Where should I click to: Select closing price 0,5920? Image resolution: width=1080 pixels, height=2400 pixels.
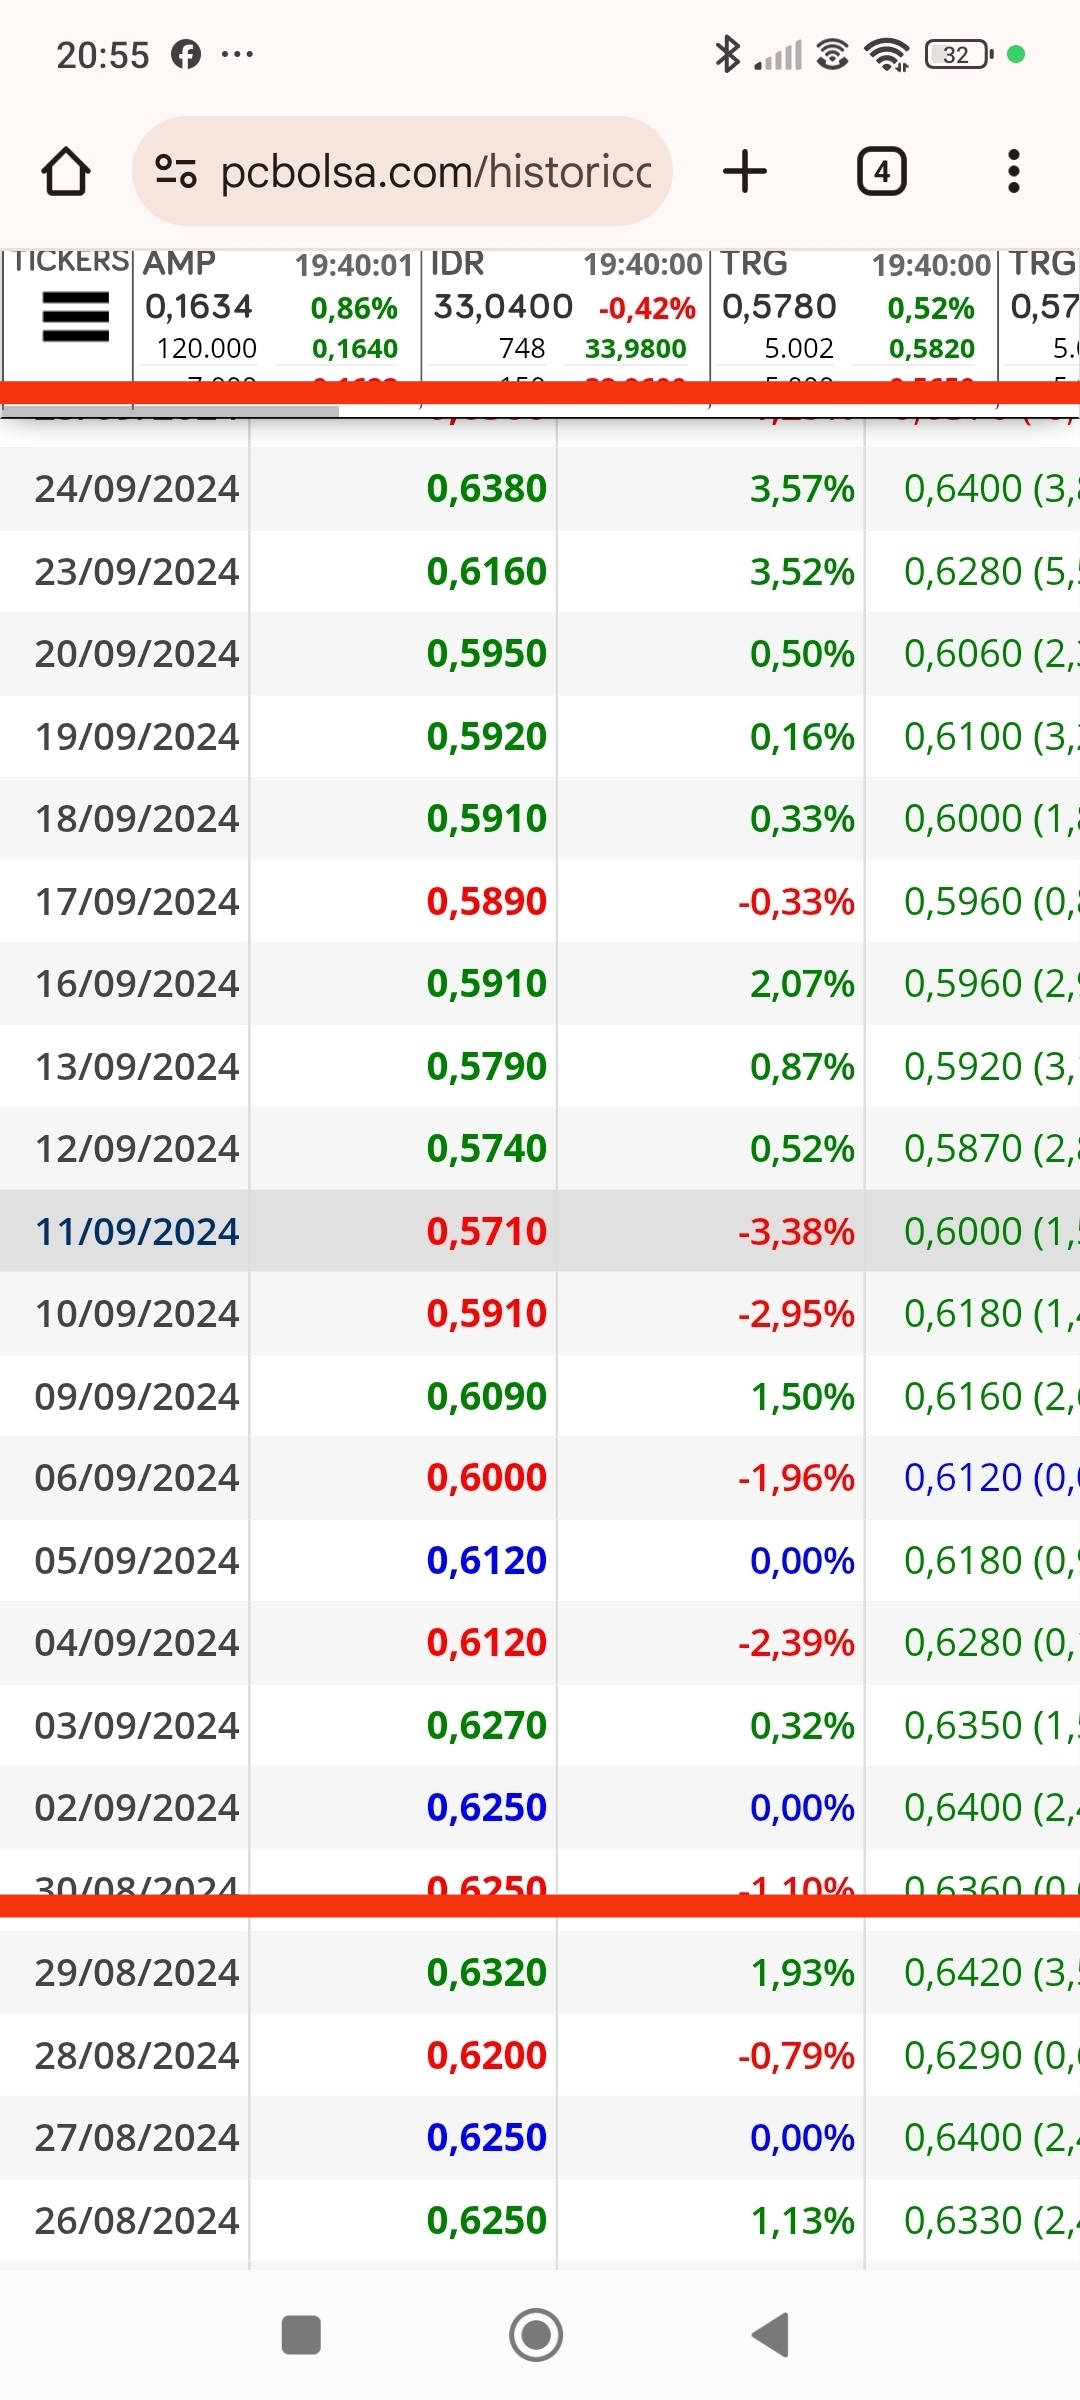[487, 737]
